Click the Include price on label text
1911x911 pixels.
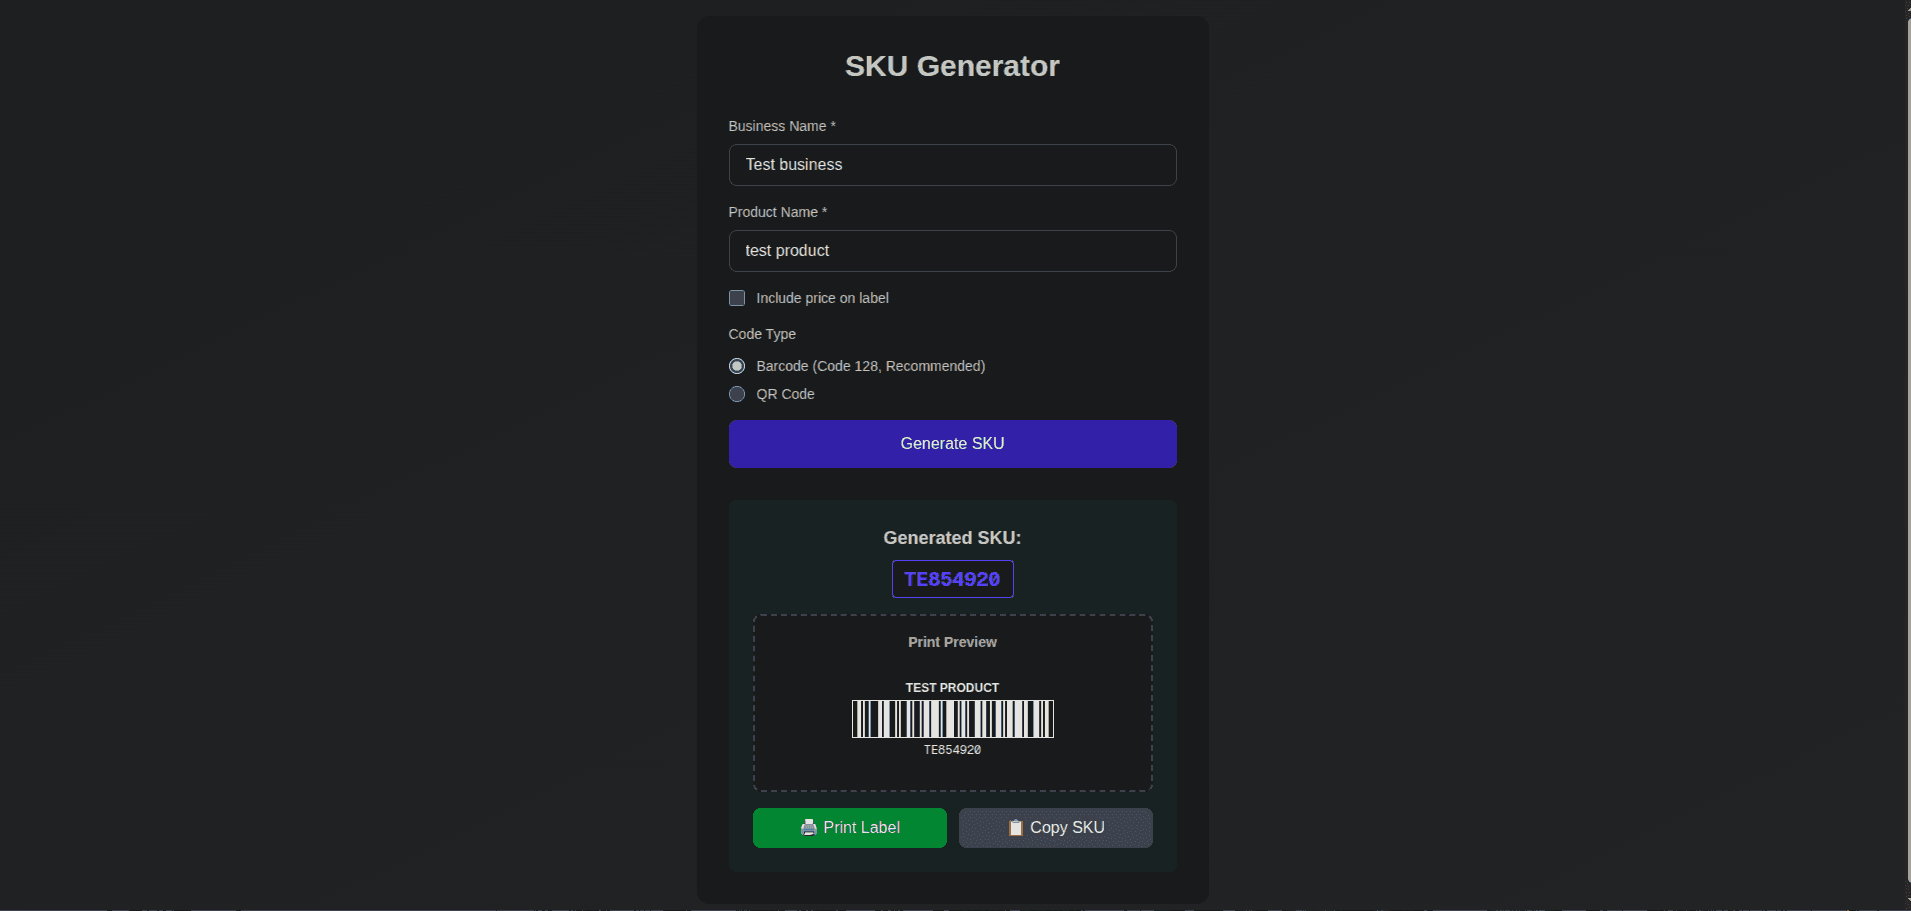tap(822, 297)
